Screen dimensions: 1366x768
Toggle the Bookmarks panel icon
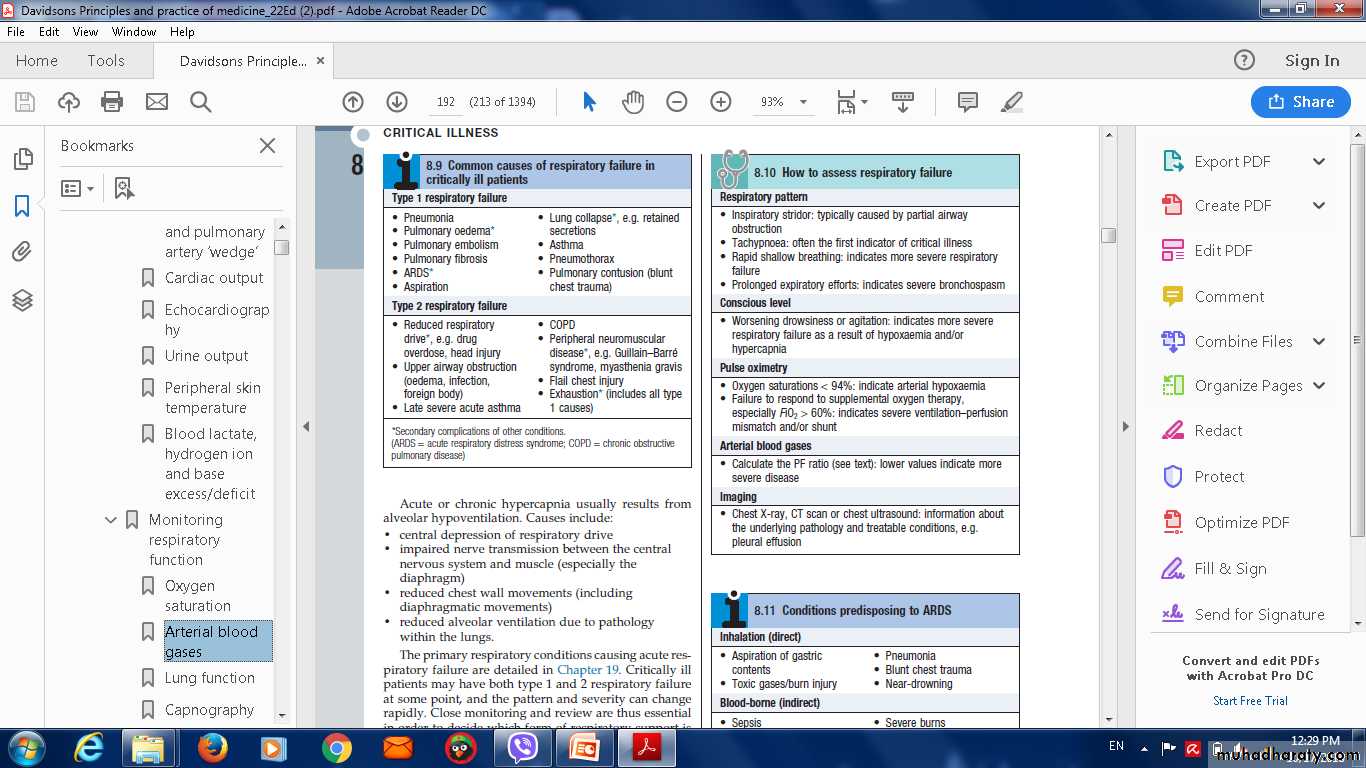pyautogui.click(x=22, y=206)
